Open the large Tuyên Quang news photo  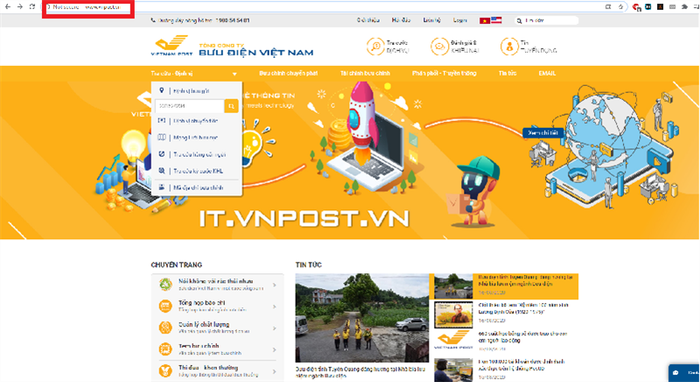click(362, 318)
